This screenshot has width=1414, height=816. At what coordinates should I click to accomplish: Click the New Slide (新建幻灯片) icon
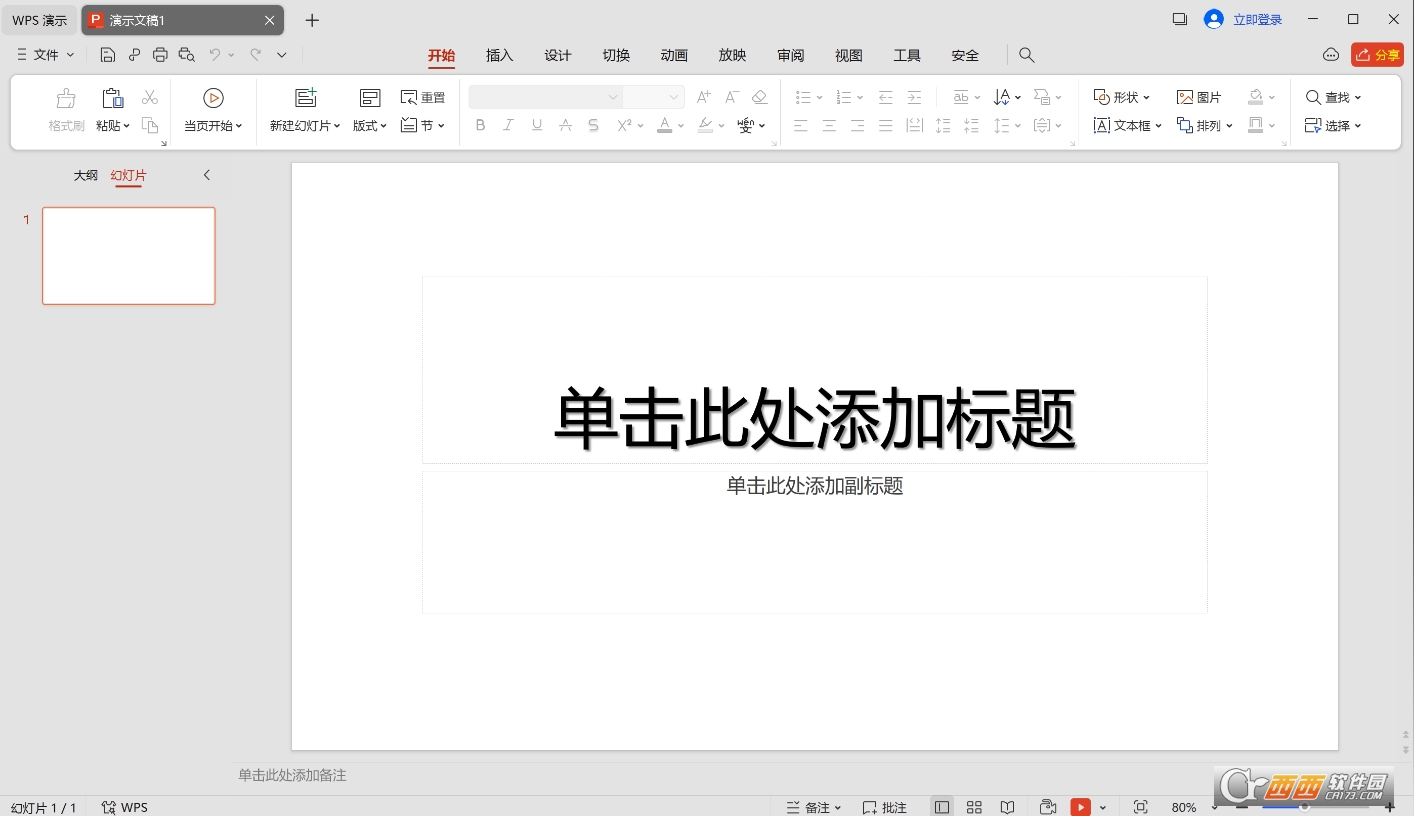(x=306, y=98)
